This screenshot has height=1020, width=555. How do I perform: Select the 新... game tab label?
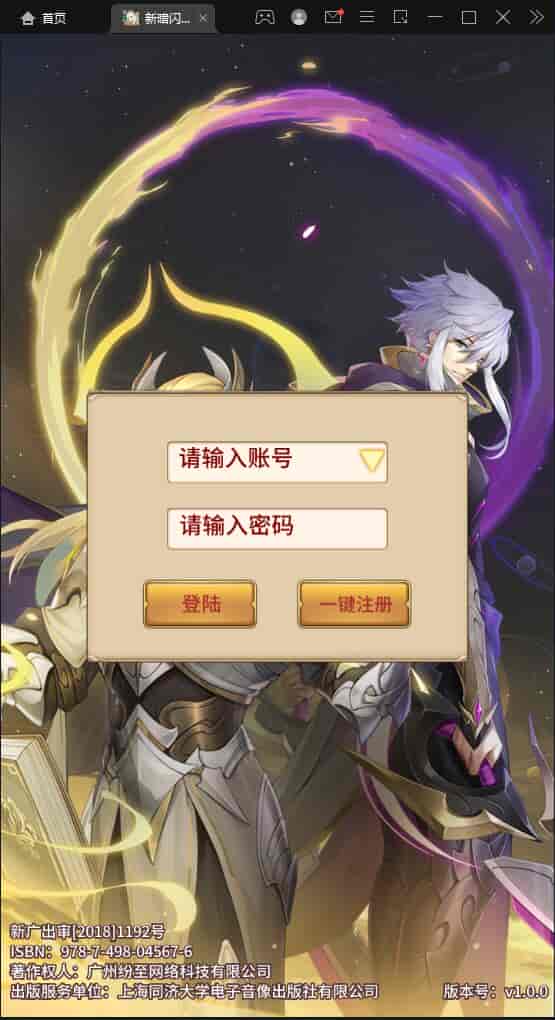(167, 19)
